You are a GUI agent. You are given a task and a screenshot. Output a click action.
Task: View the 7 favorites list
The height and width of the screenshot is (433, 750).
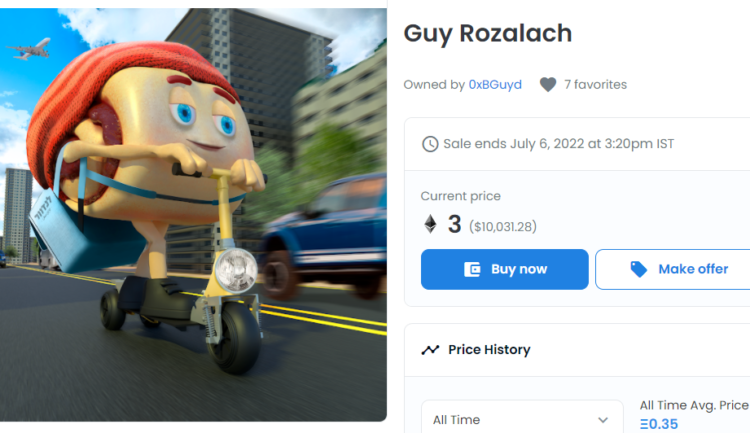point(595,85)
